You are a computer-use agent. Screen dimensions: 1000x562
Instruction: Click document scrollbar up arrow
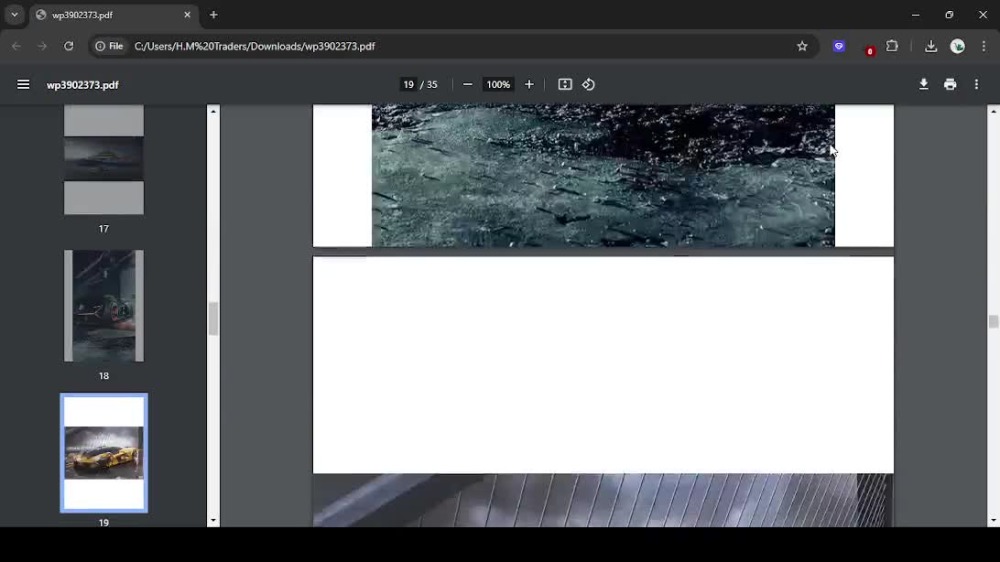click(x=993, y=111)
